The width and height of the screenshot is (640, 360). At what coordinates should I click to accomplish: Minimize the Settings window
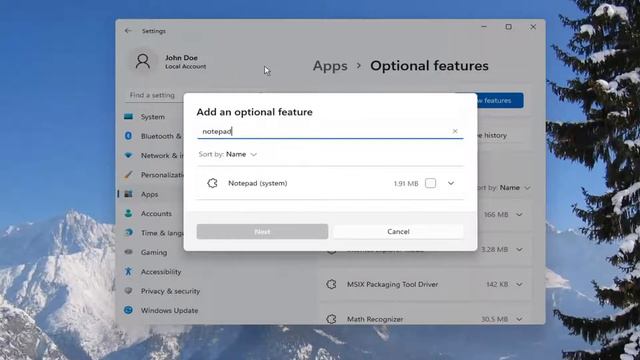click(484, 27)
